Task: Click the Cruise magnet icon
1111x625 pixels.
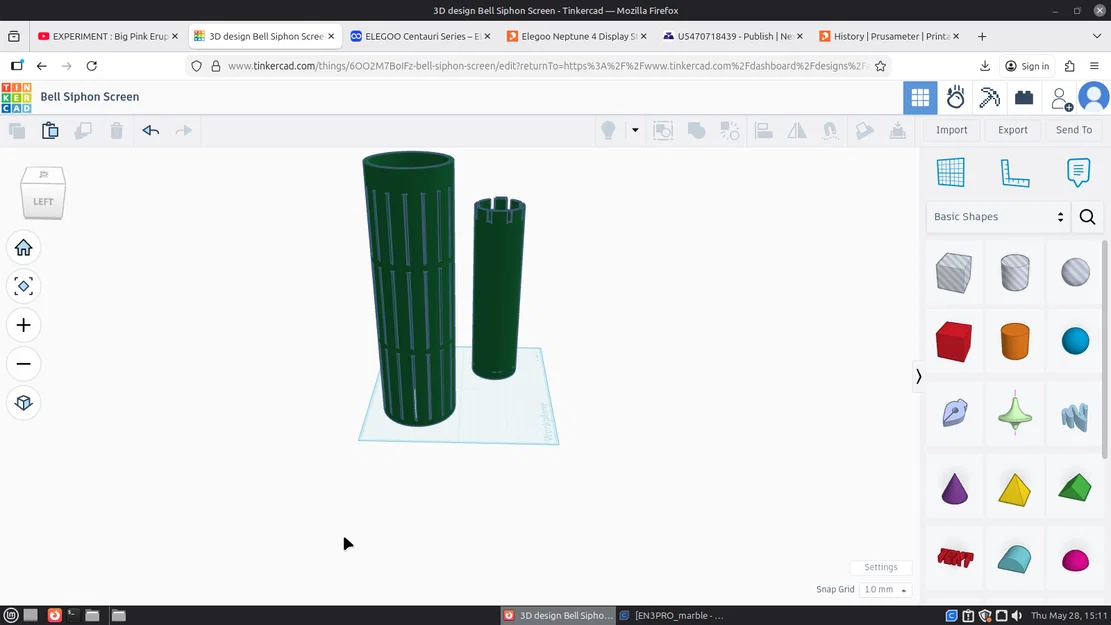Action: point(830,130)
